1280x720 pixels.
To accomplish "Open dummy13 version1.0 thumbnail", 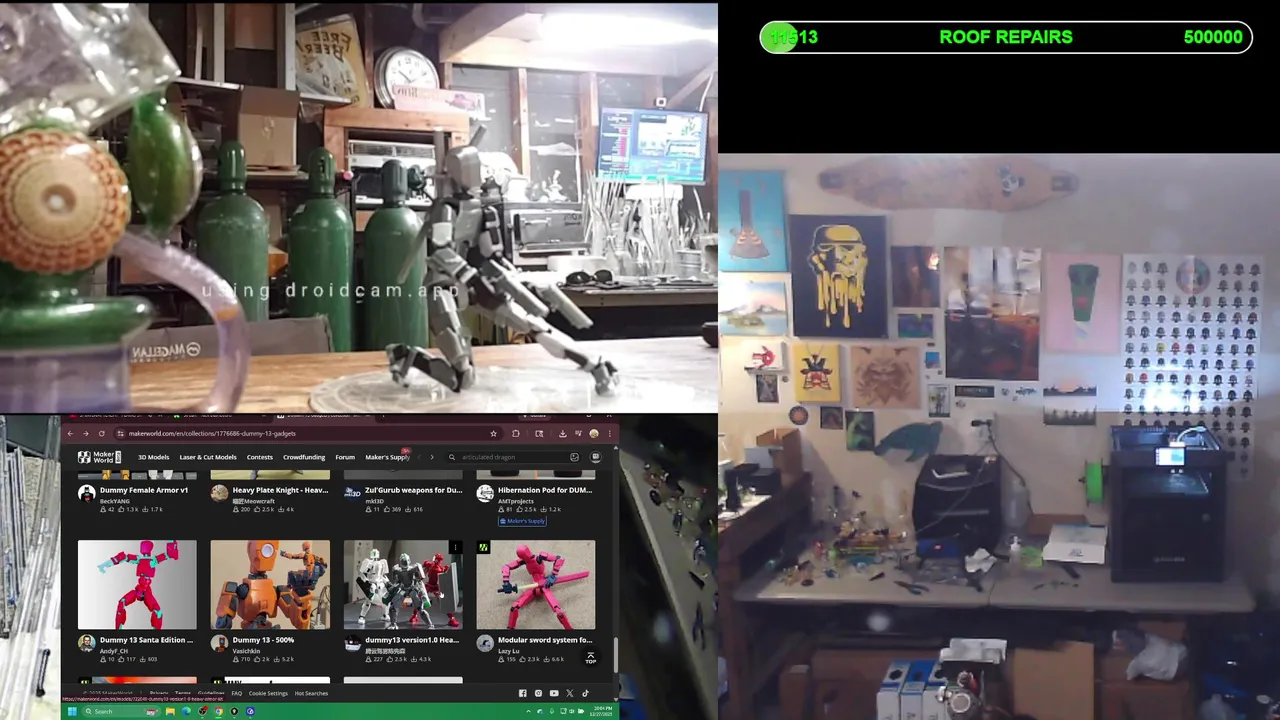I will coord(403,585).
